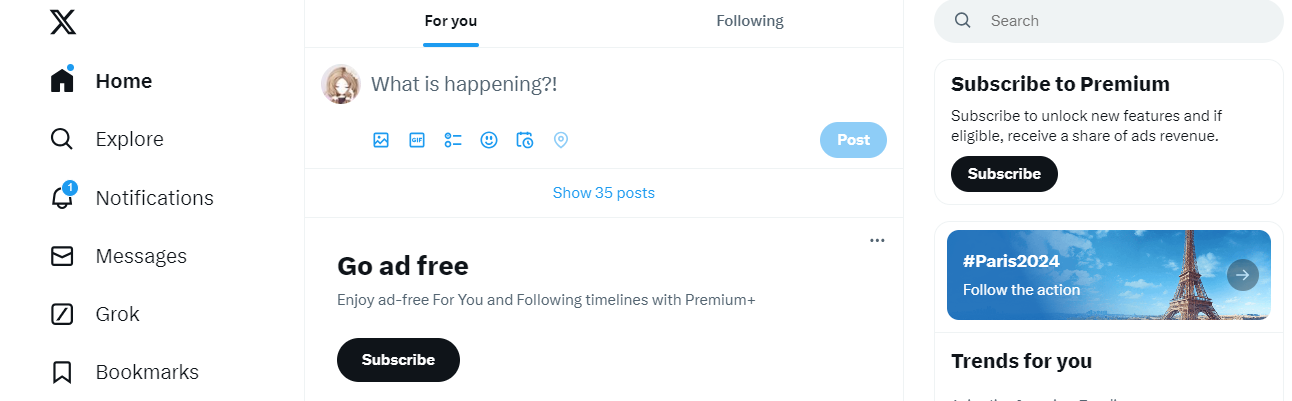The height and width of the screenshot is (401, 1292).
Task: Open Messages envelope icon
Action: coord(62,256)
